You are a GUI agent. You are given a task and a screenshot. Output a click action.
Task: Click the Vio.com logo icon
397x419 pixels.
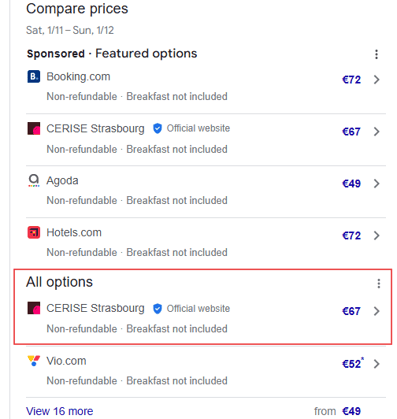point(34,361)
